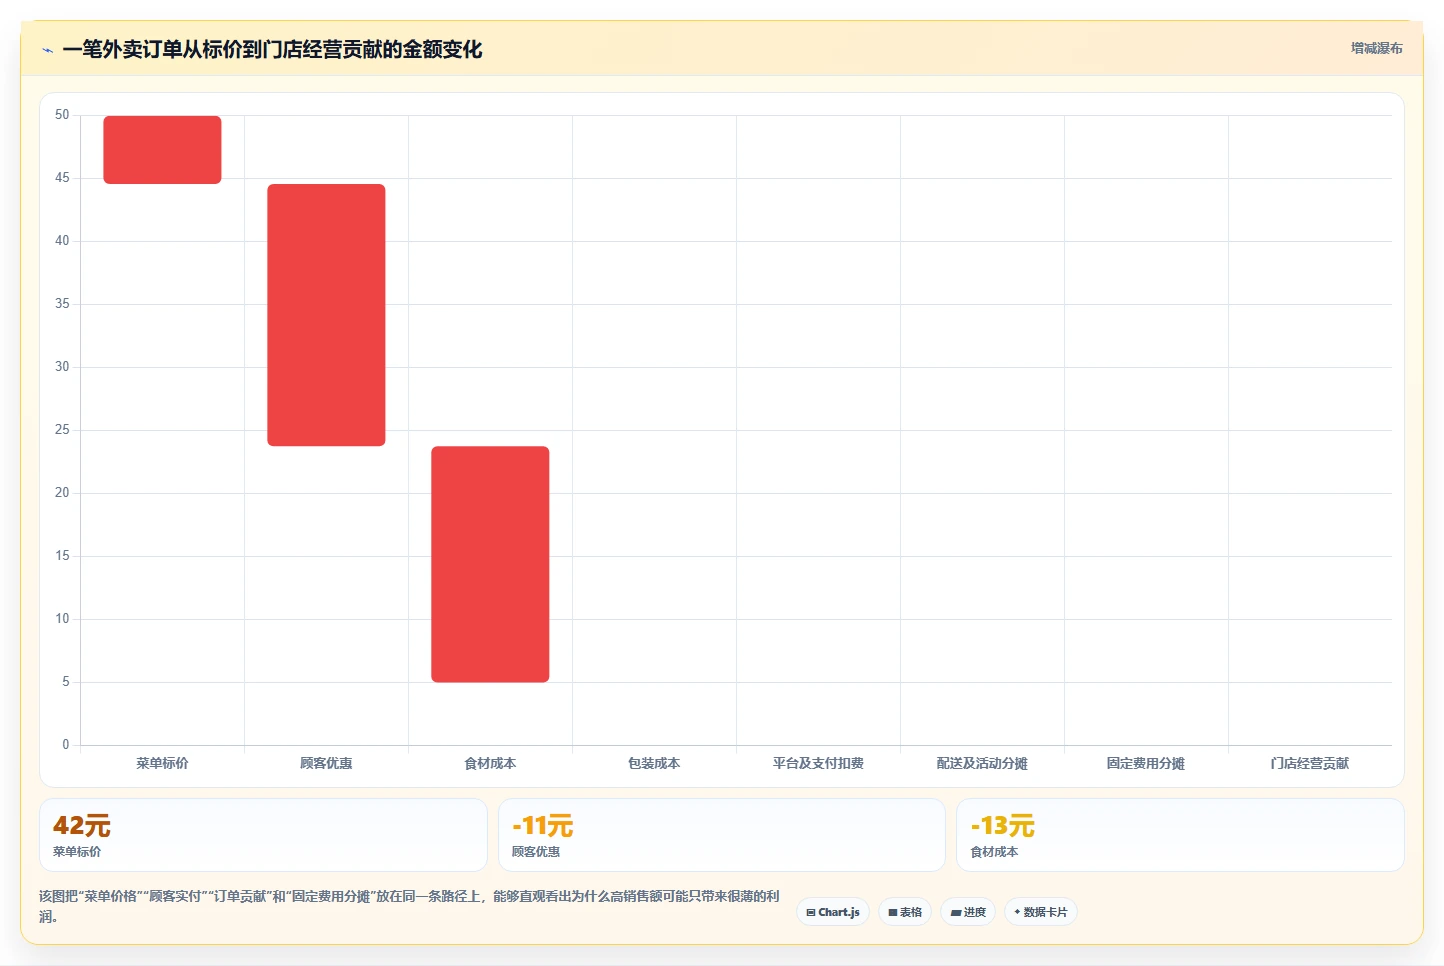Click the 门店经营贡献 axis label
Image resolution: width=1444 pixels, height=966 pixels.
point(1310,763)
